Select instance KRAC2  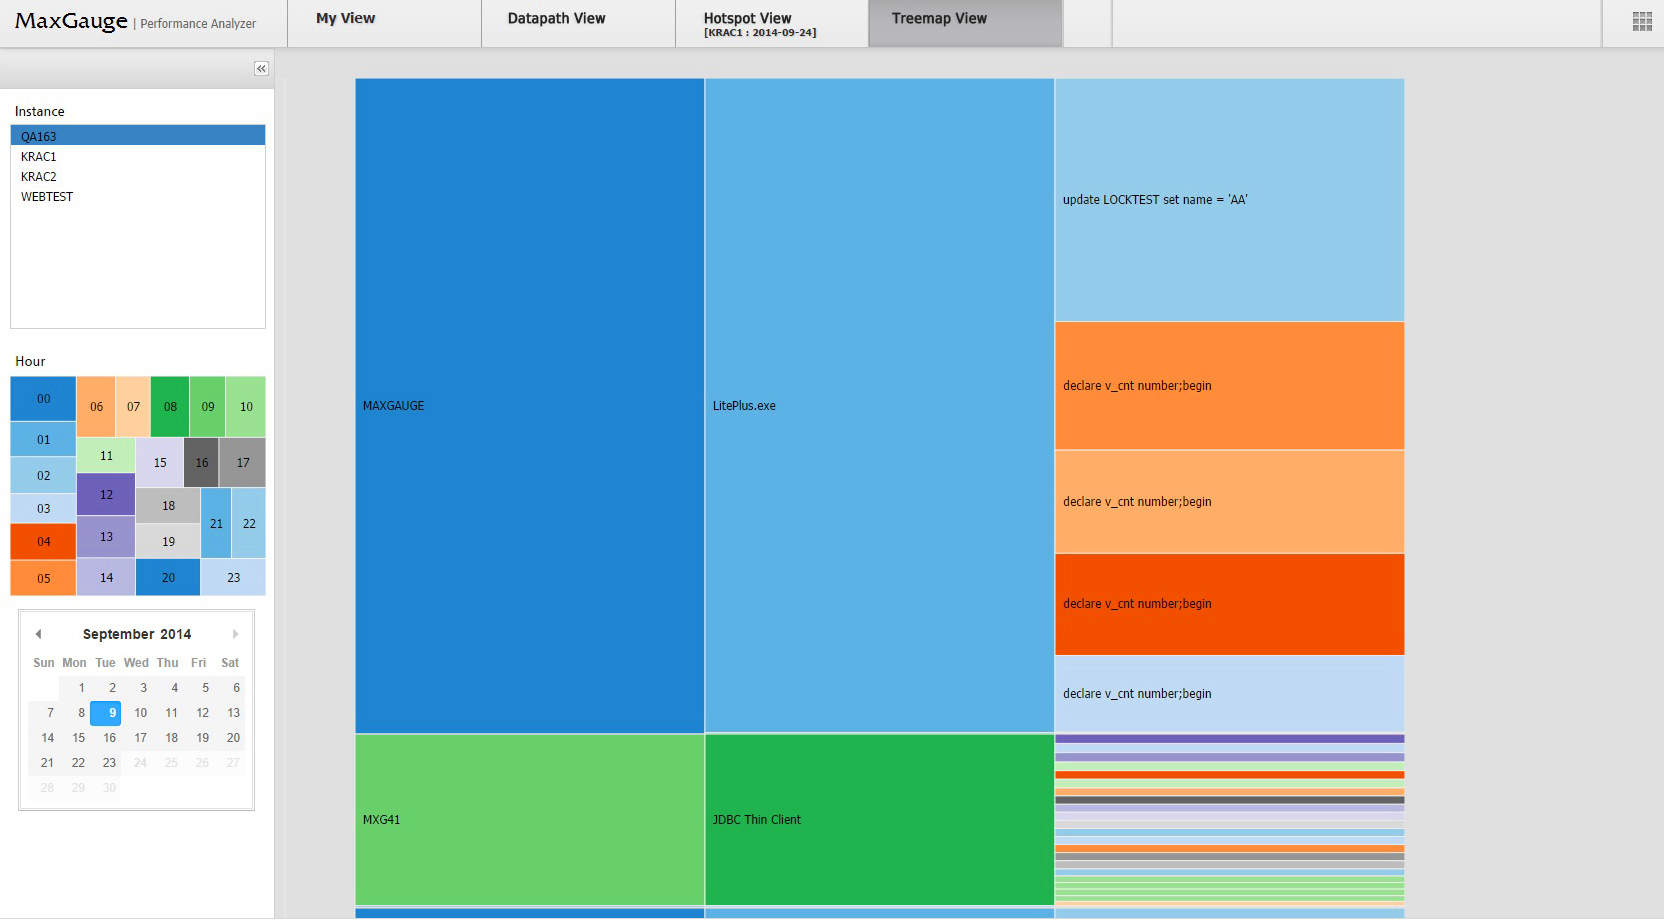point(138,176)
